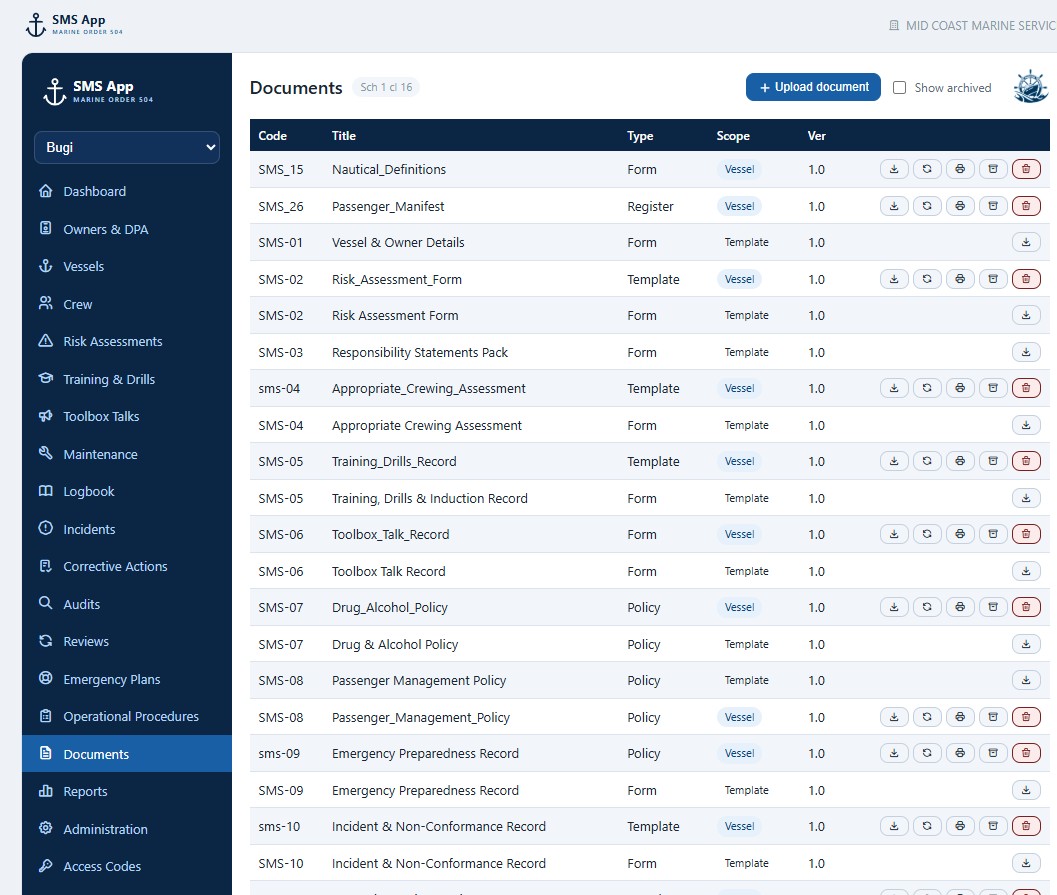
Task: Replace the SMS-06 Toolbox_Talk_Record file
Action: [927, 534]
